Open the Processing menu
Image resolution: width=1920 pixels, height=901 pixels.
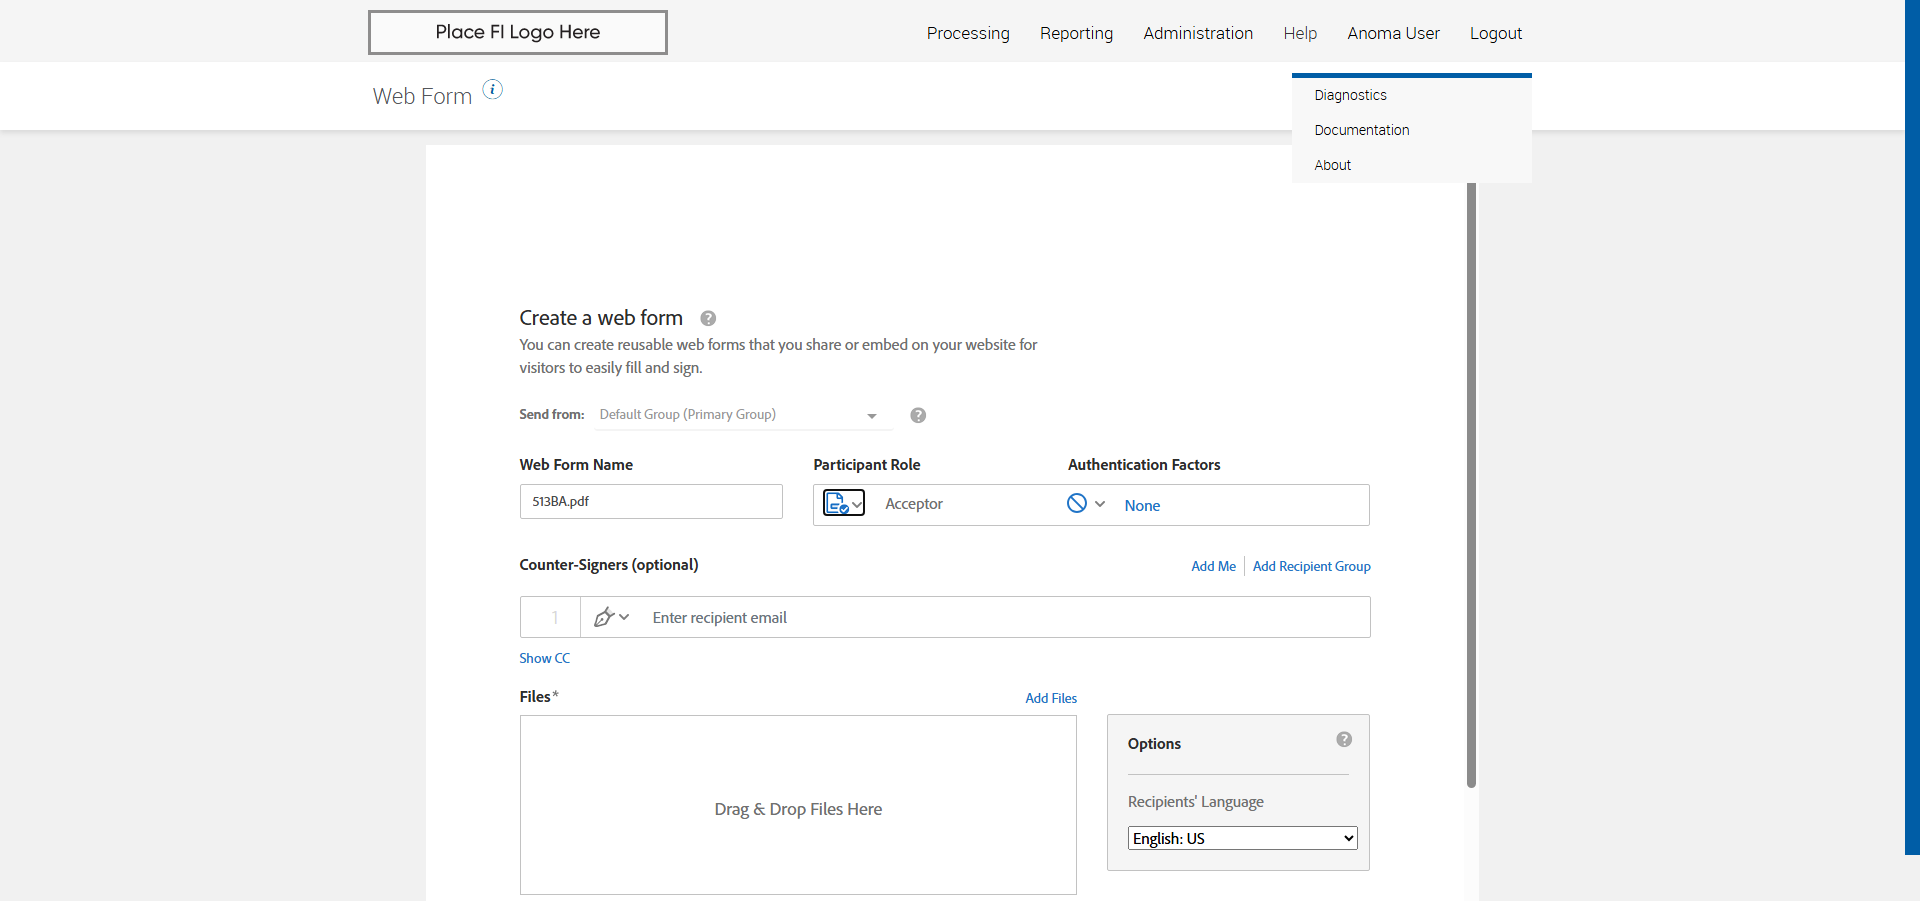coord(968,33)
